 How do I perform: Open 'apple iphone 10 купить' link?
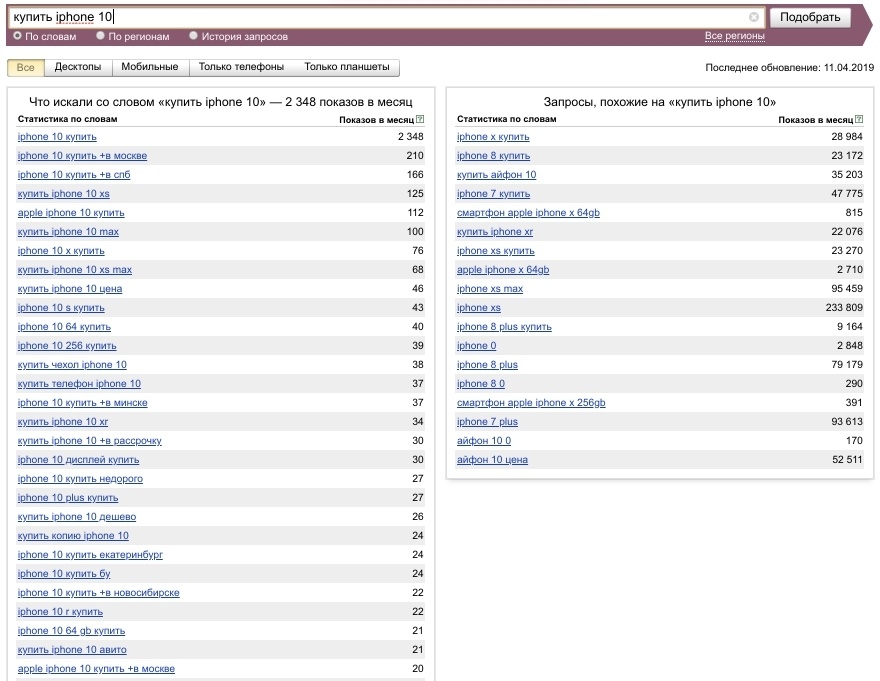(71, 213)
